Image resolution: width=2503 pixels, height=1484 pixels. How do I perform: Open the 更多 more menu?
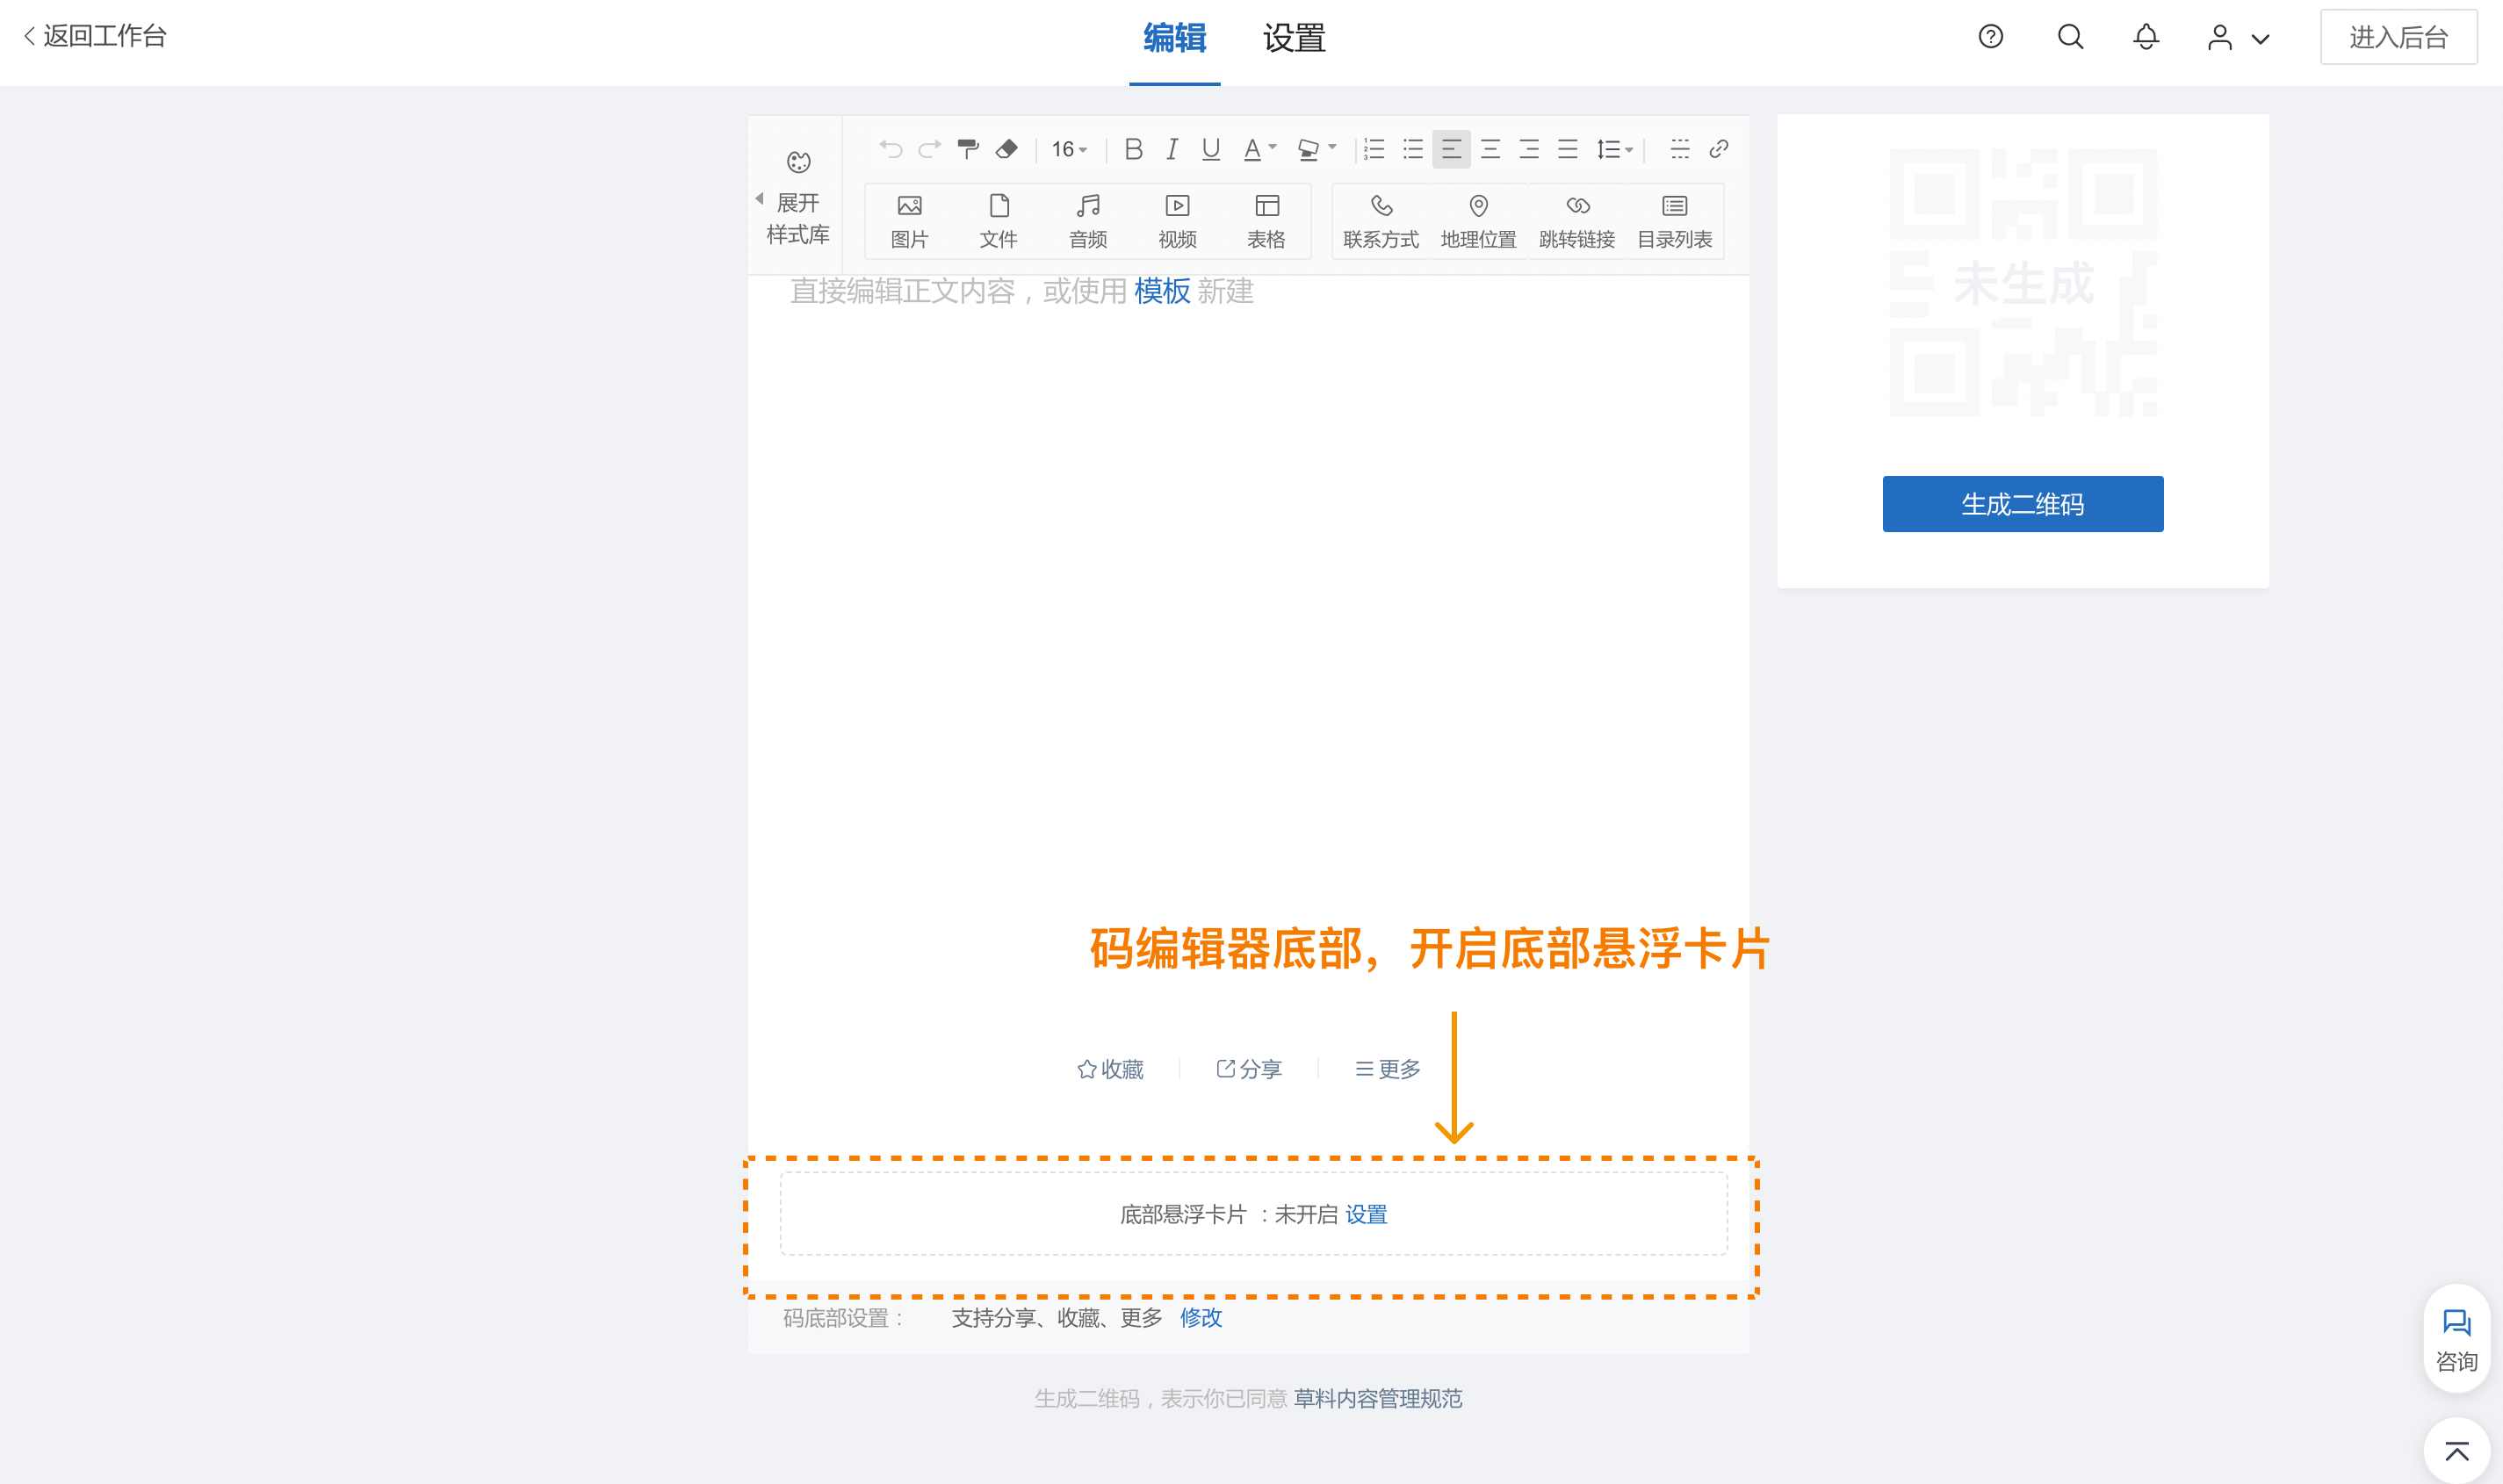point(1387,1069)
